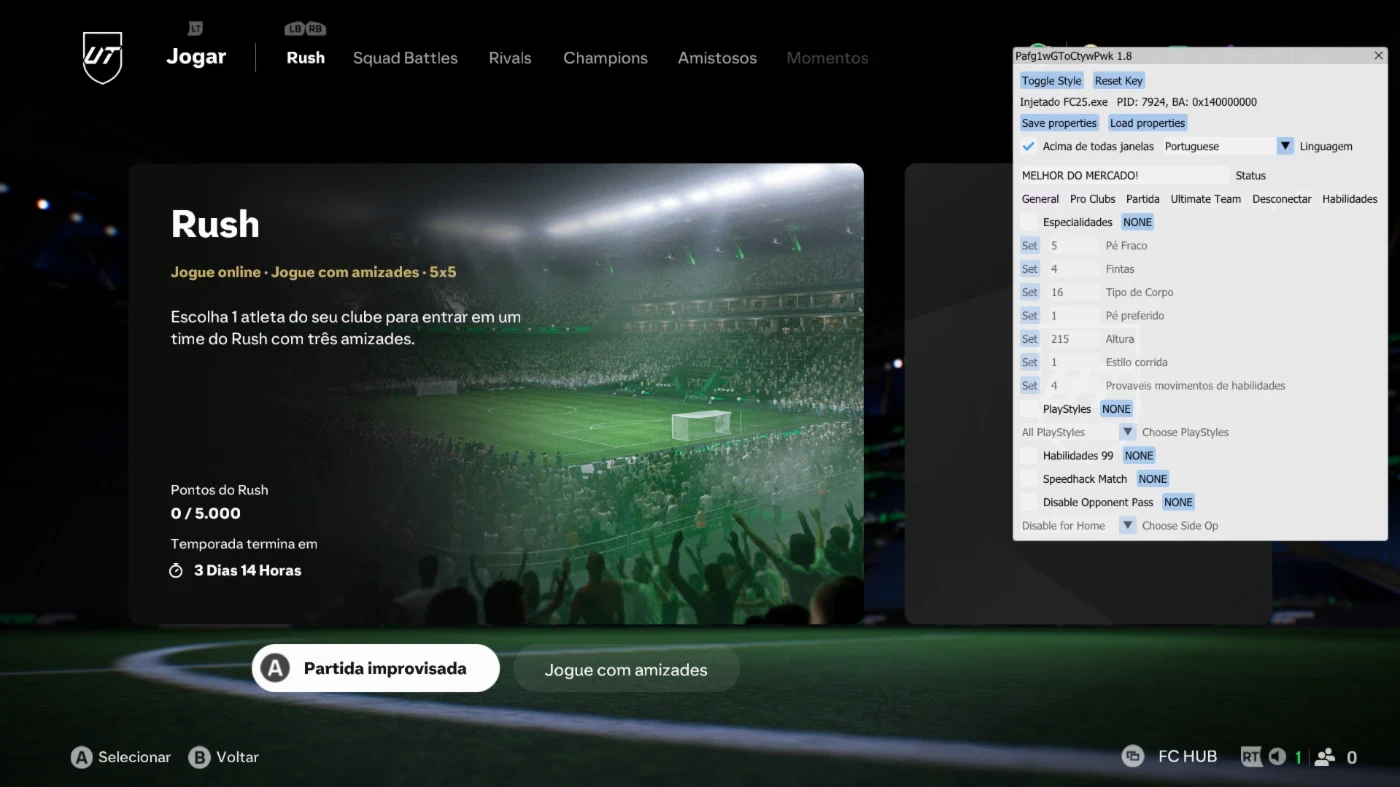Click the RT trigger icon in bottom bar
This screenshot has width=1400, height=787.
pyautogui.click(x=1251, y=757)
